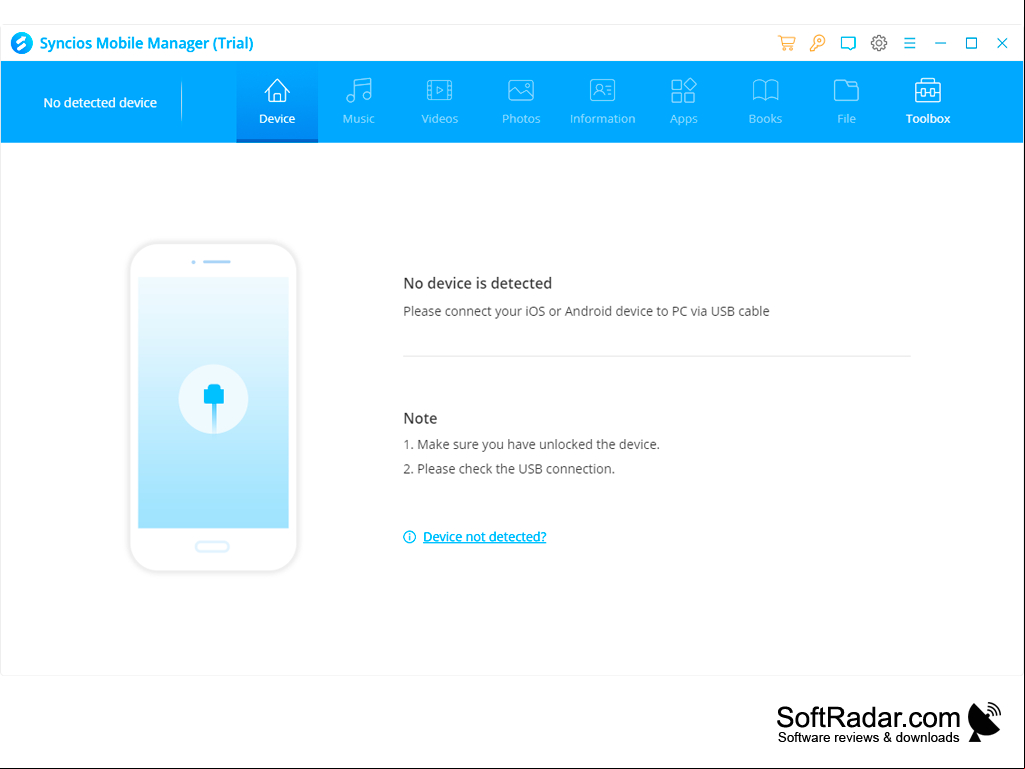Go to the Photos tab
The width and height of the screenshot is (1025, 769).
point(521,102)
